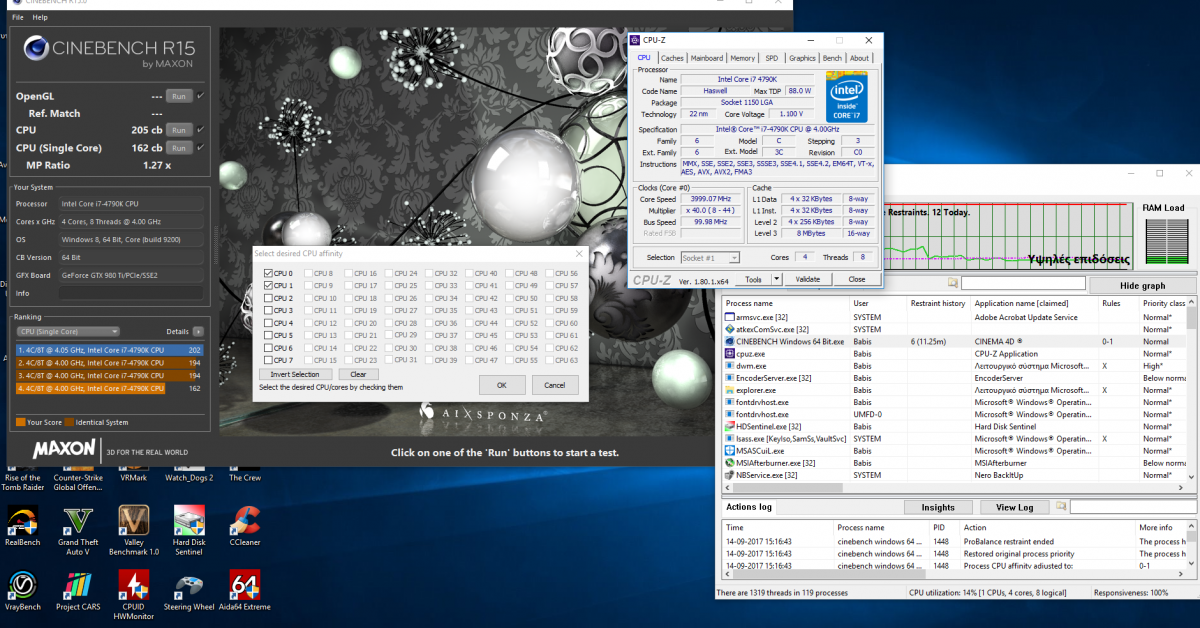This screenshot has height=628, width=1200.
Task: Open the View Log button in Process Lasso
Action: click(1014, 507)
